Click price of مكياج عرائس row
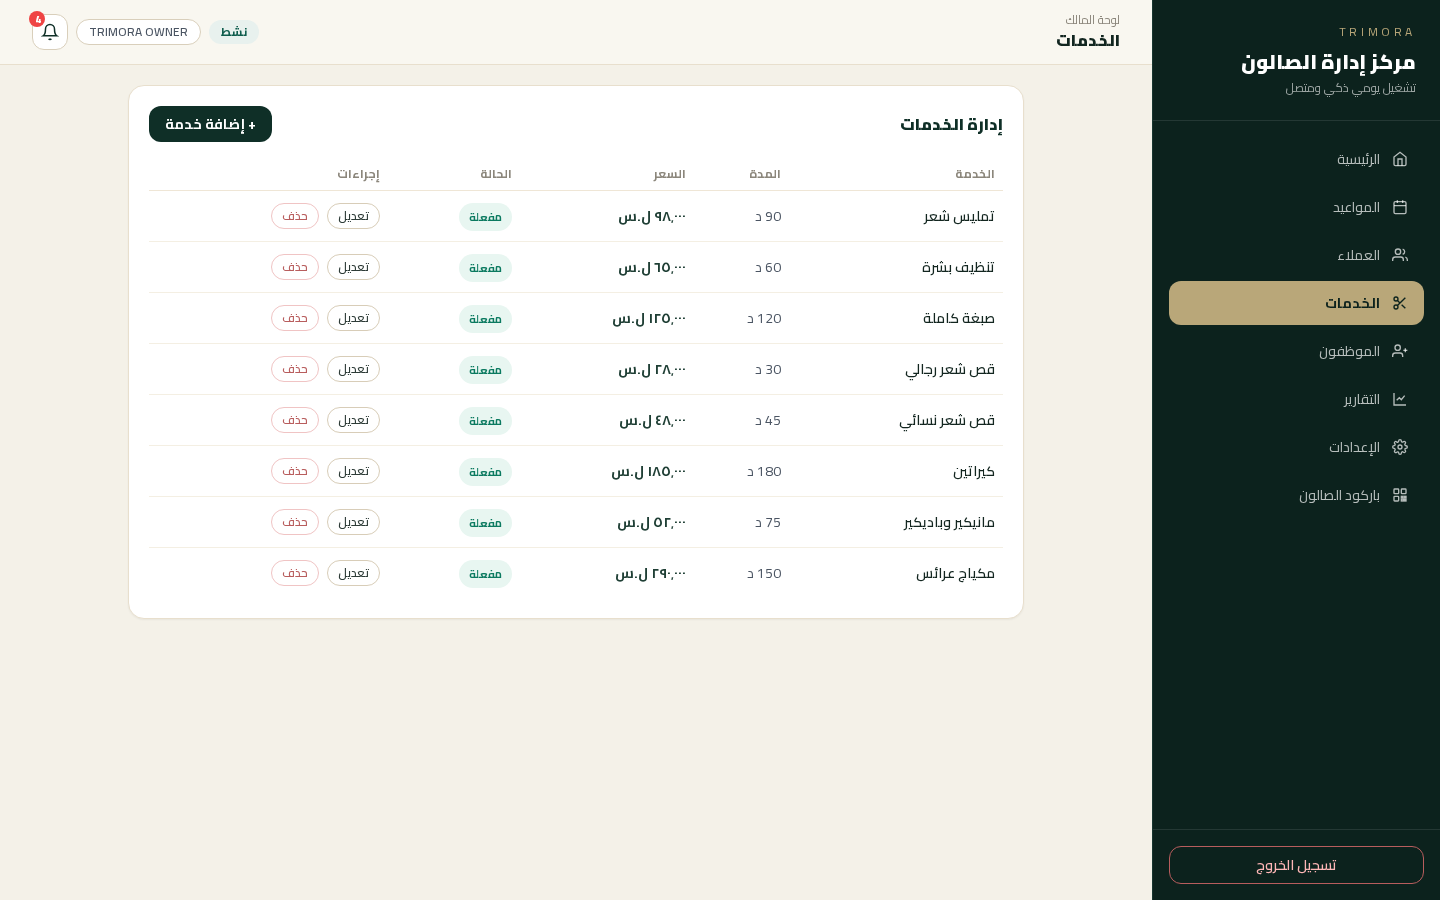 [x=650, y=574]
